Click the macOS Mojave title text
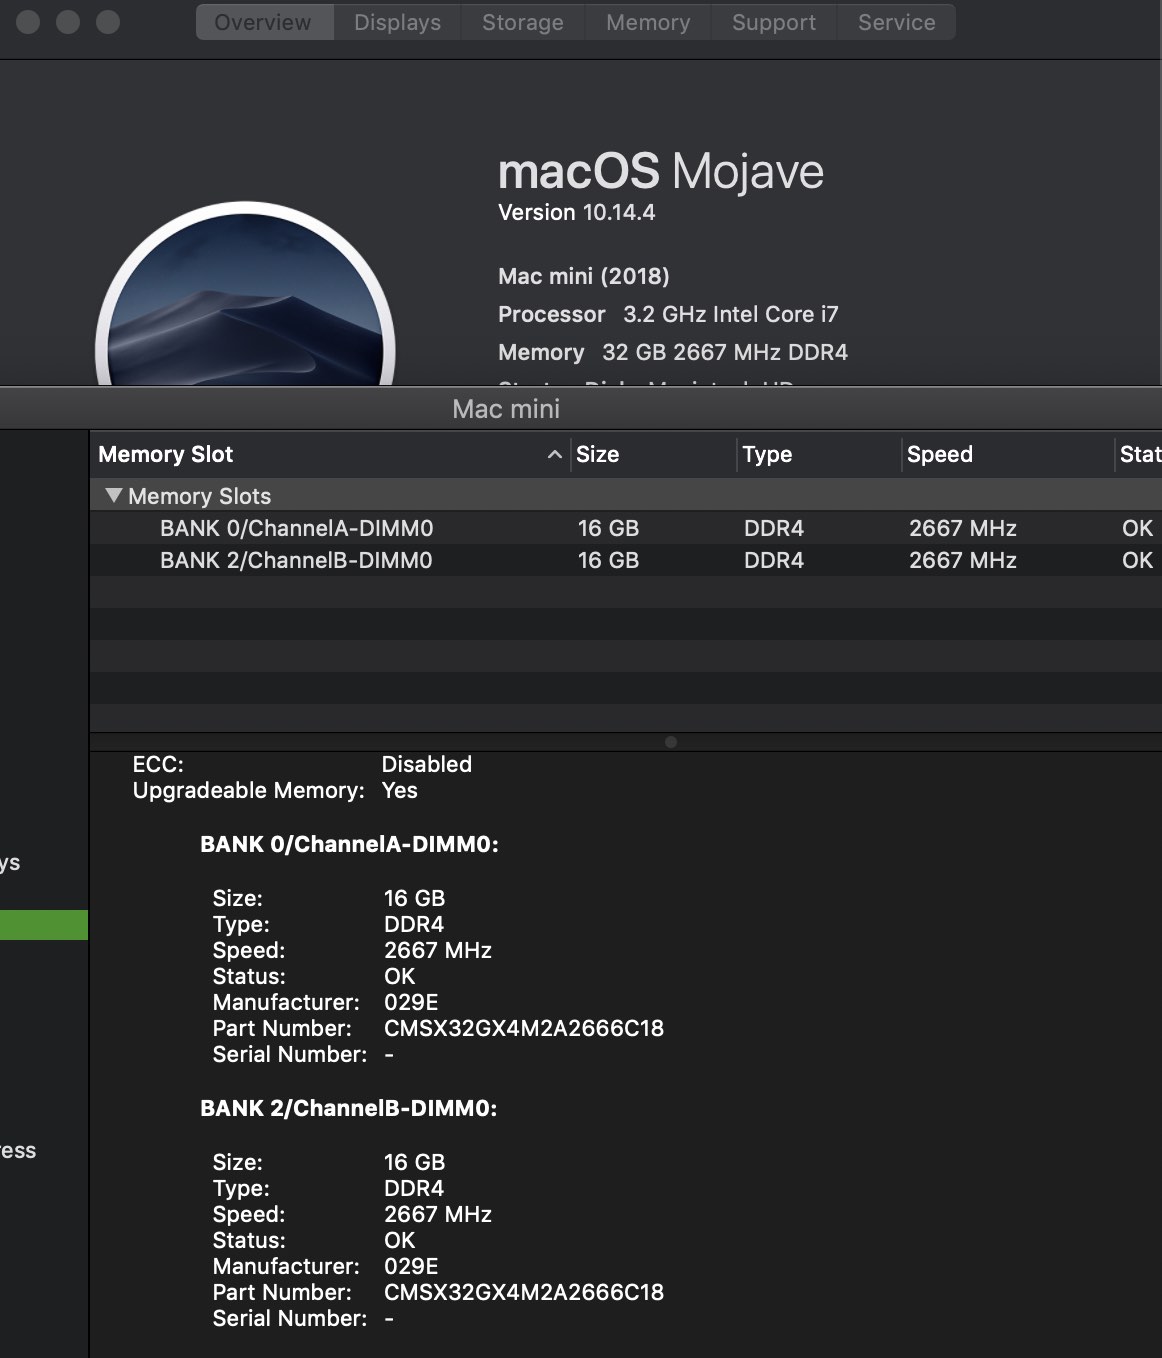 [661, 171]
